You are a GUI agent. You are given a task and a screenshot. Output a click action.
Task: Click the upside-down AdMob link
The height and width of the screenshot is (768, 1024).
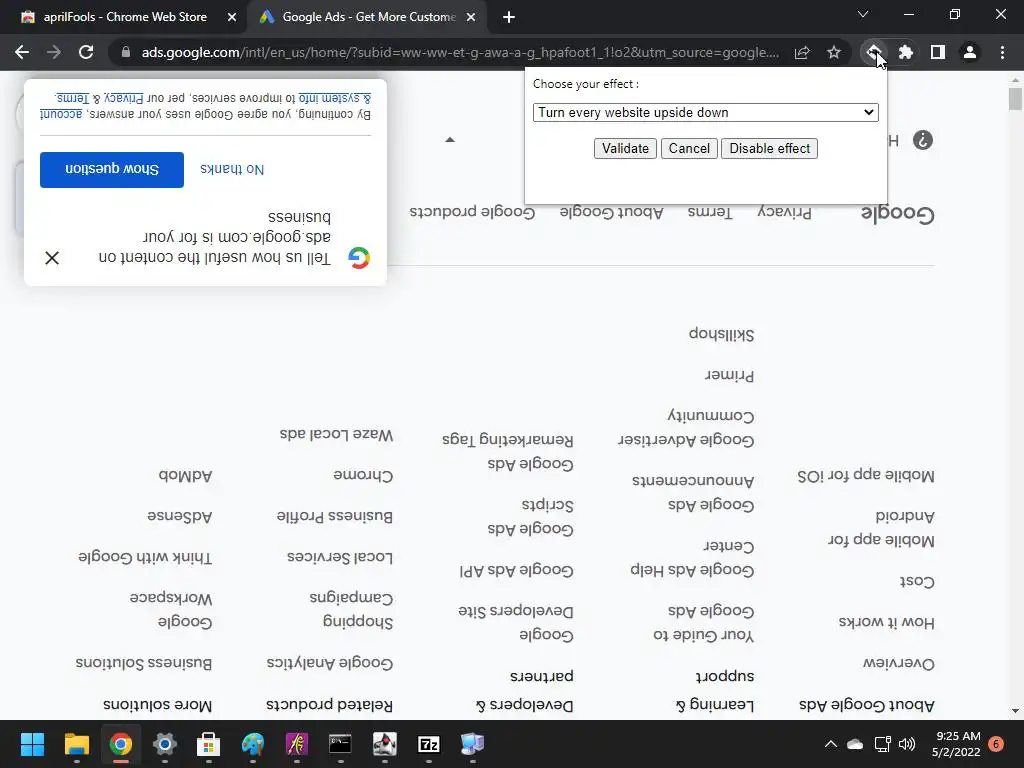[x=185, y=475]
